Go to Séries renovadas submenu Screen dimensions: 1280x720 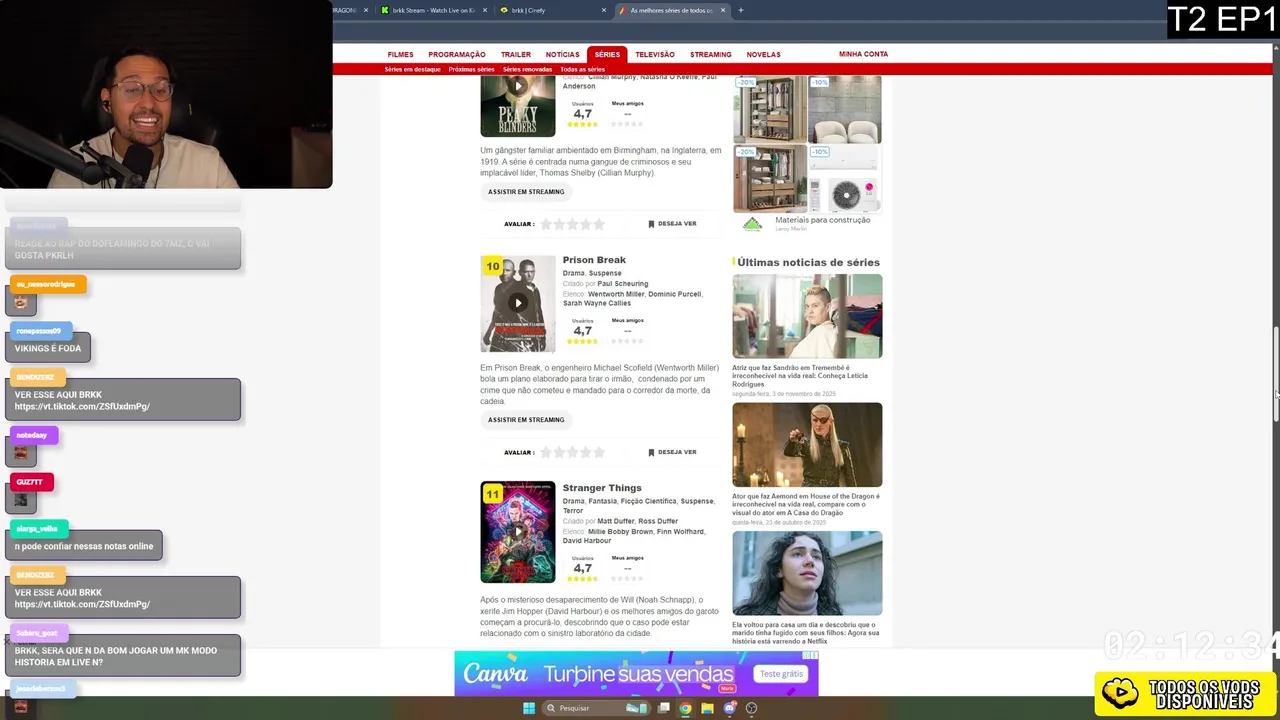pyautogui.click(x=527, y=69)
